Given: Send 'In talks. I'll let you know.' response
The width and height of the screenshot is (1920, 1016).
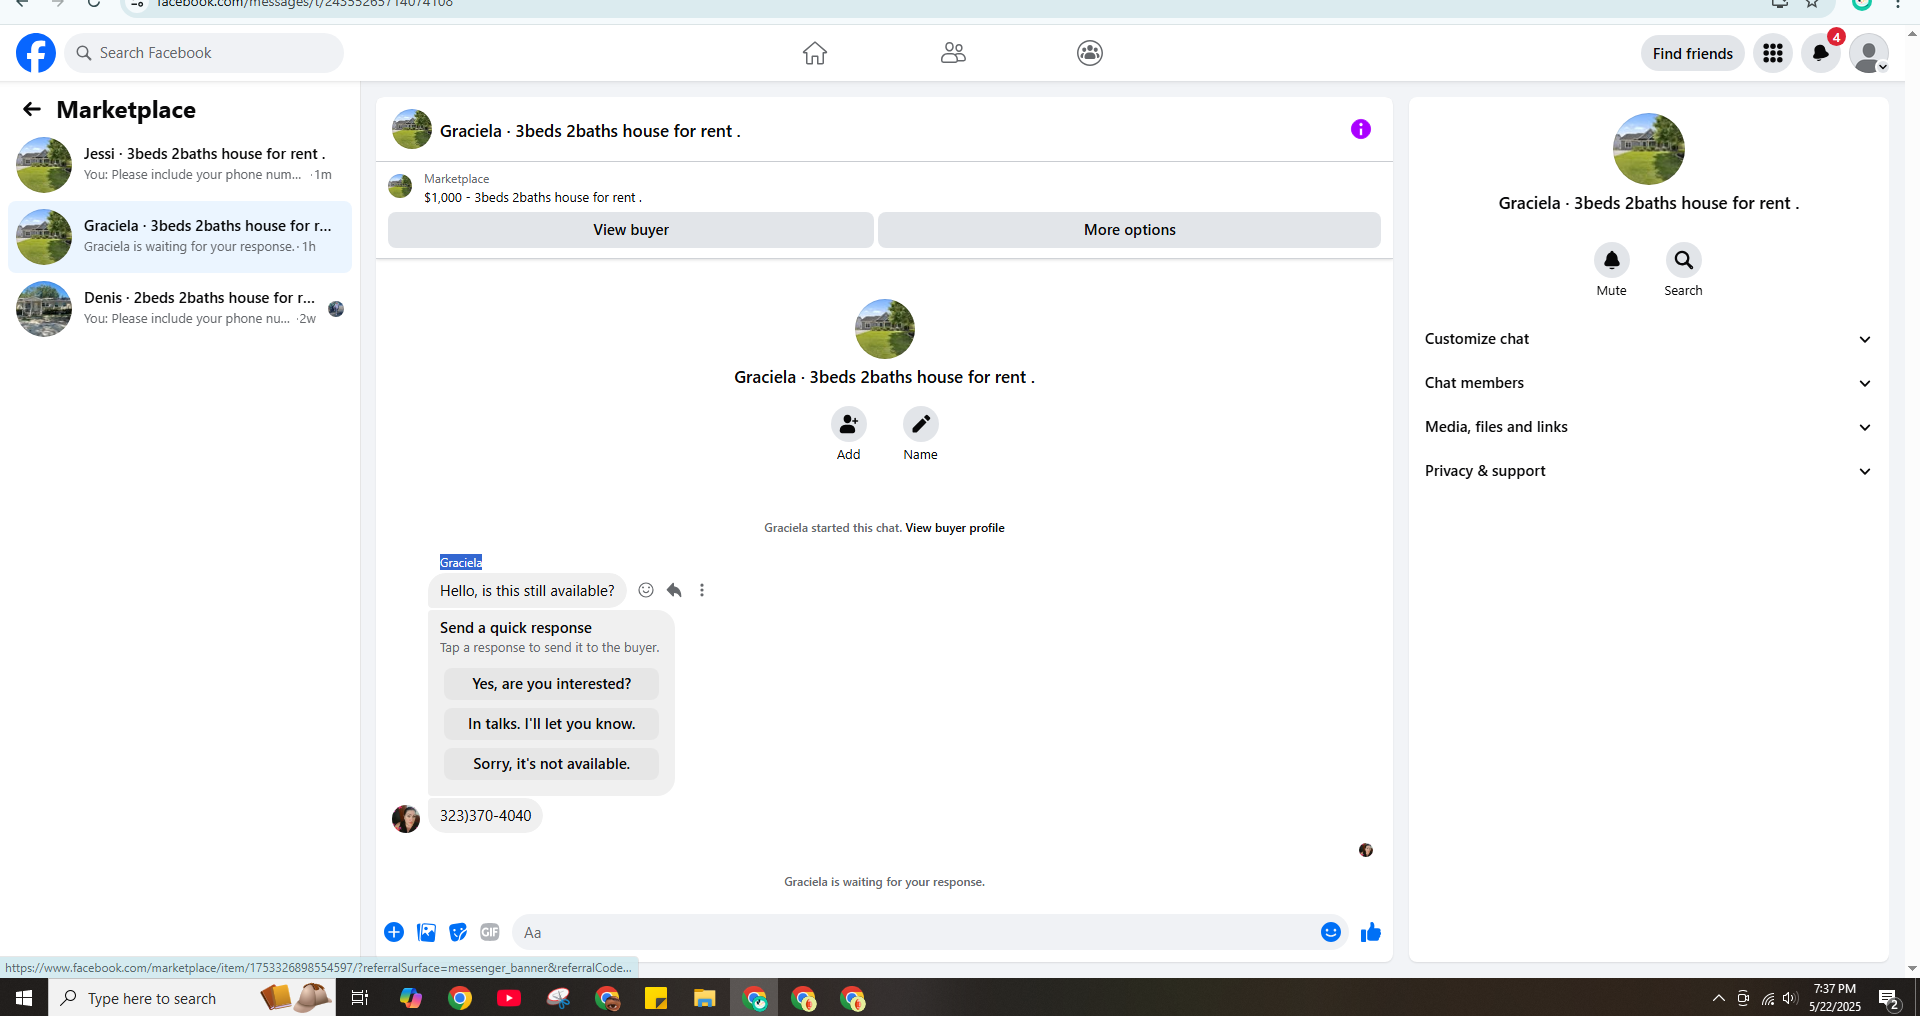Looking at the screenshot, I should [x=552, y=724].
